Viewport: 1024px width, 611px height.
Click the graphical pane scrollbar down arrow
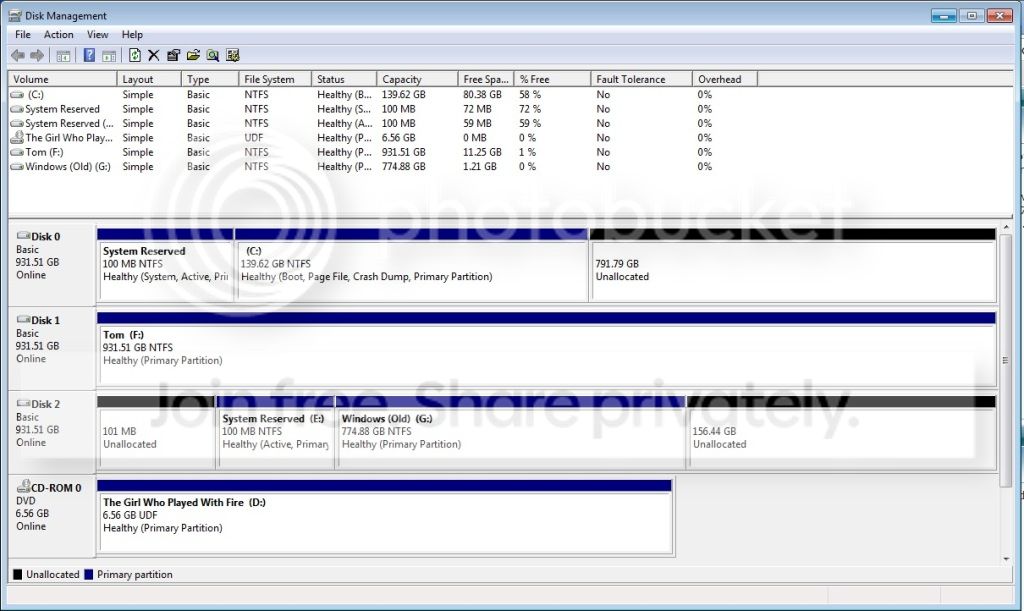coord(1006,559)
